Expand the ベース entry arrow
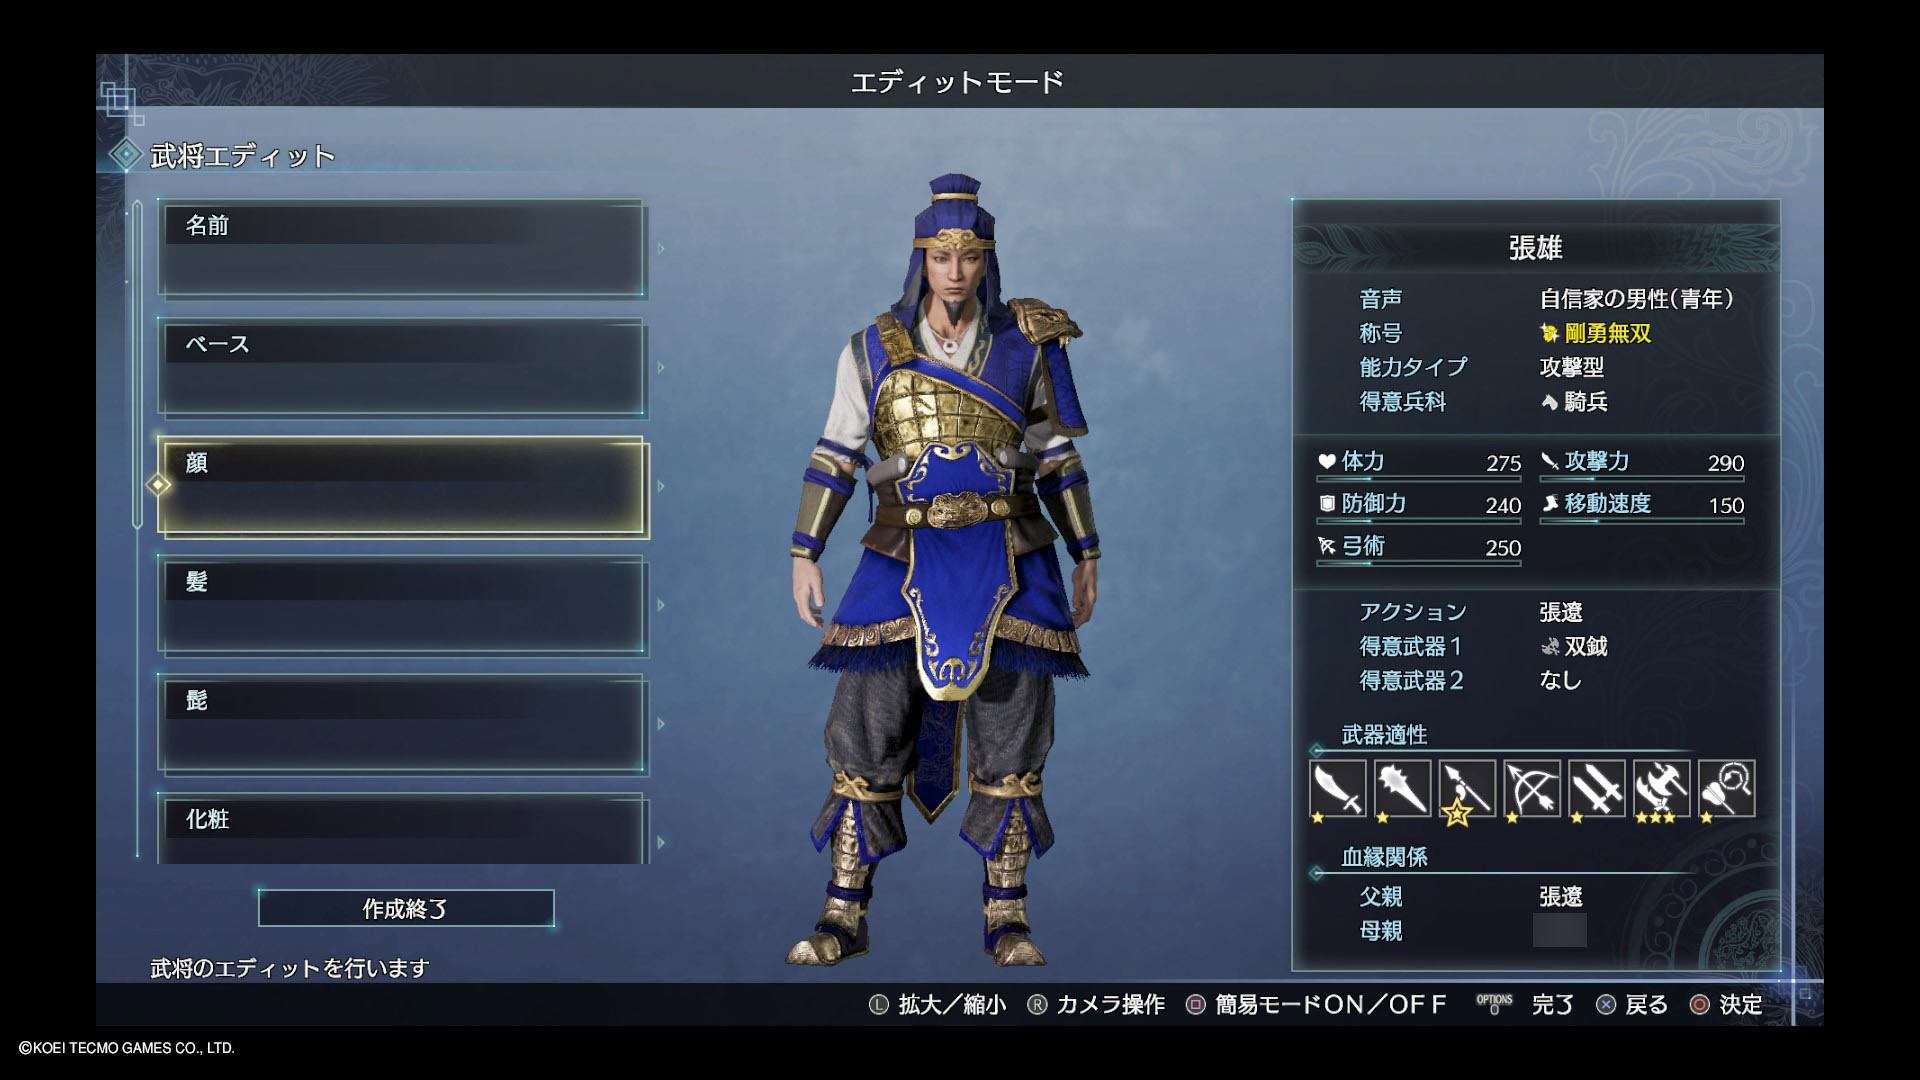1920x1080 pixels. click(661, 368)
